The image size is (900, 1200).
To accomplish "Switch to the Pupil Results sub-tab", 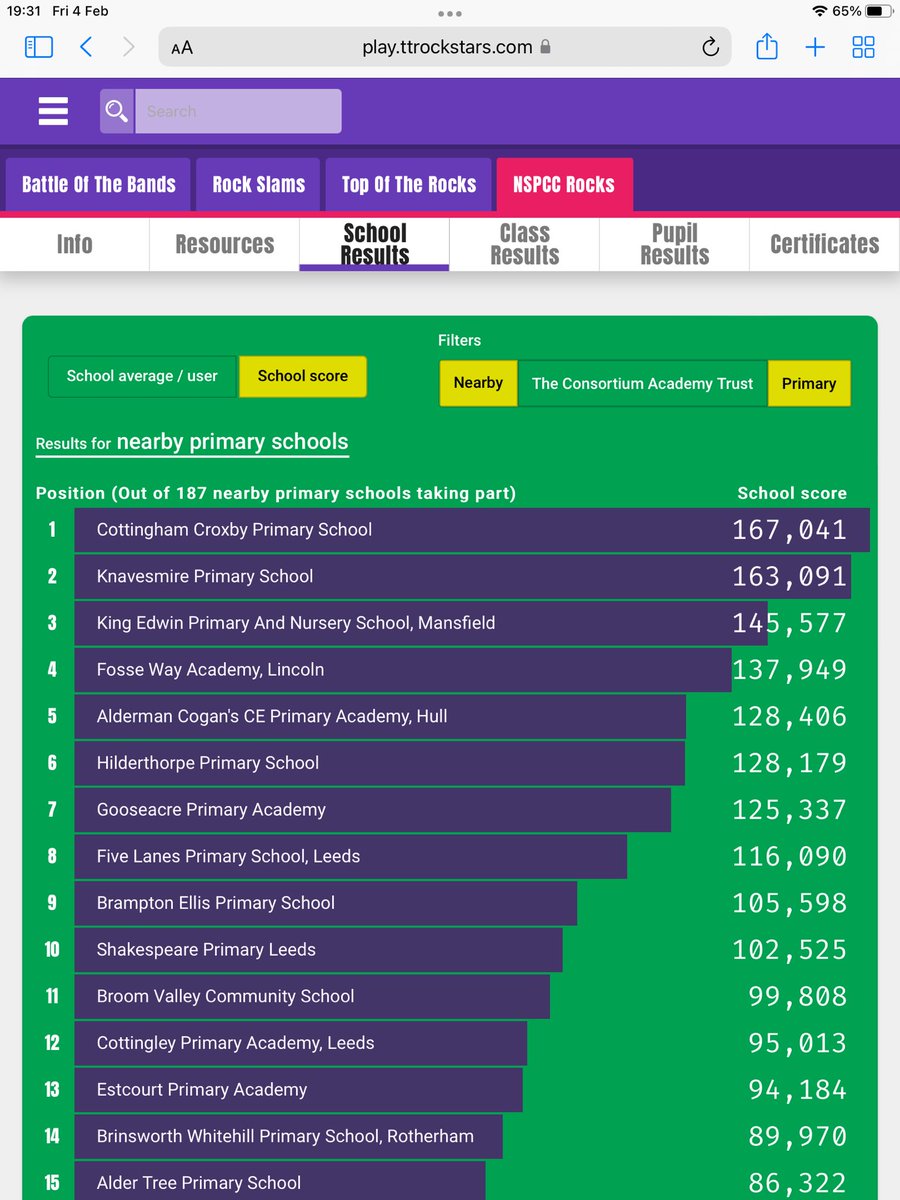I will (674, 245).
